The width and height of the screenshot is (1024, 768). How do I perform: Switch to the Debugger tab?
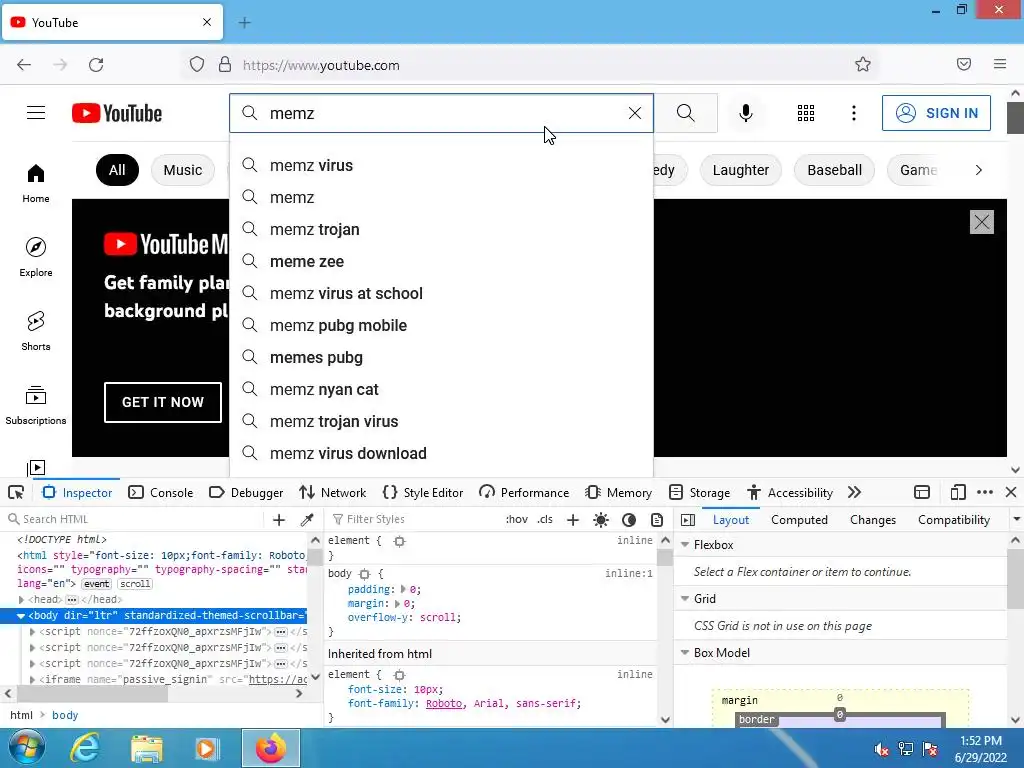pos(246,492)
